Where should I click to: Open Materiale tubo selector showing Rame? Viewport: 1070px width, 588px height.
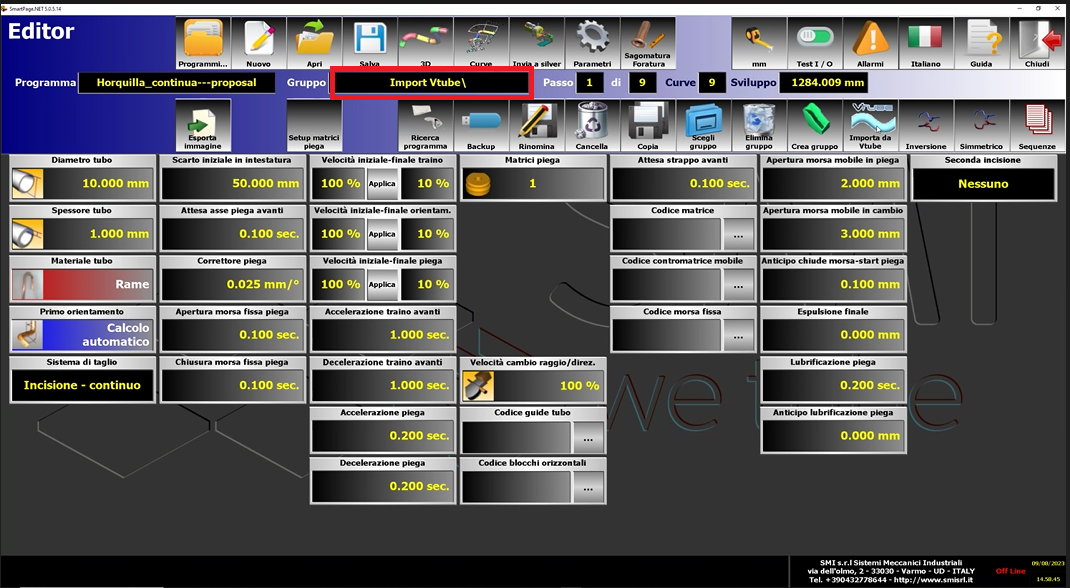(83, 284)
